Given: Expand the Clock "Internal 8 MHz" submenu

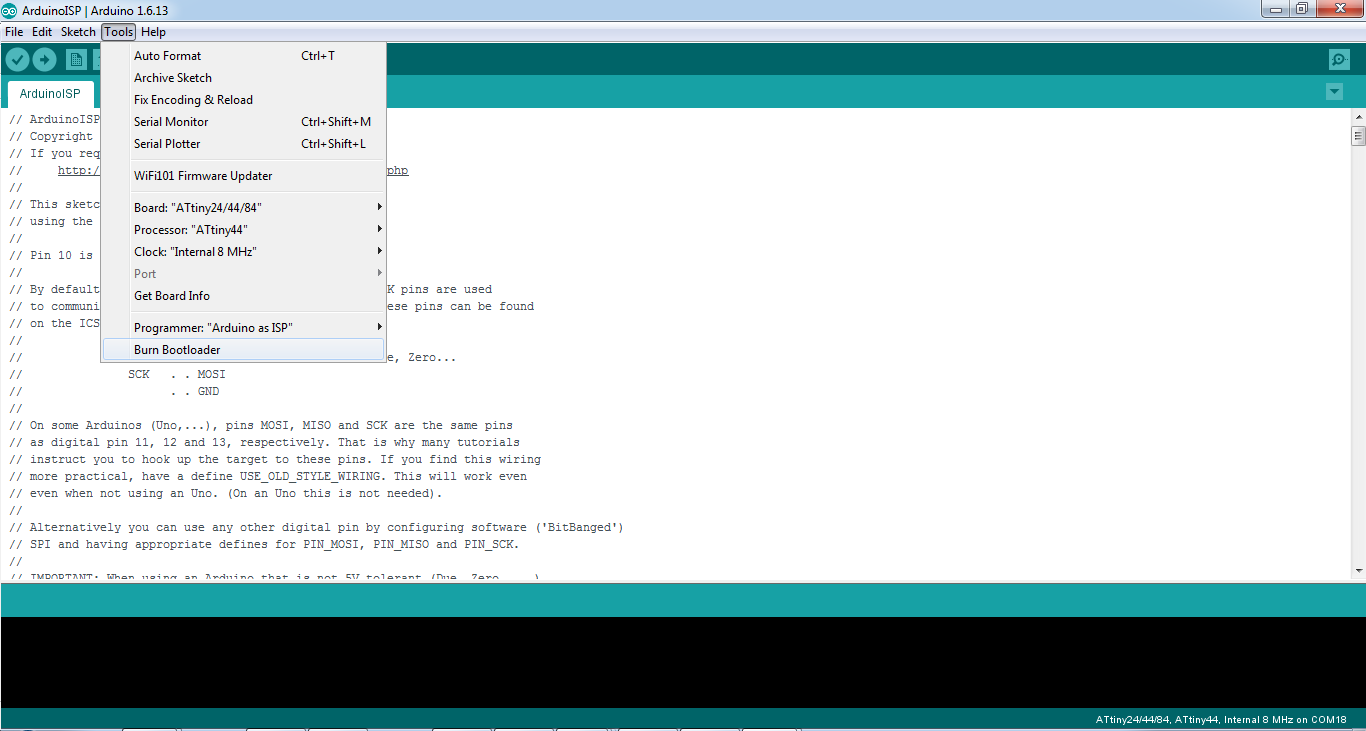Looking at the screenshot, I should [x=243, y=252].
